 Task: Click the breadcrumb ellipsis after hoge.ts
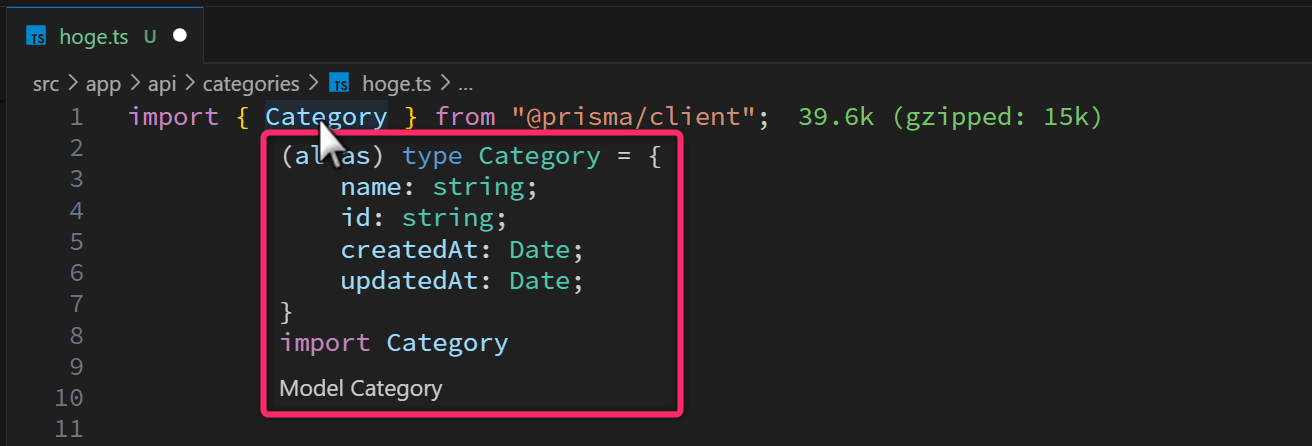464,84
